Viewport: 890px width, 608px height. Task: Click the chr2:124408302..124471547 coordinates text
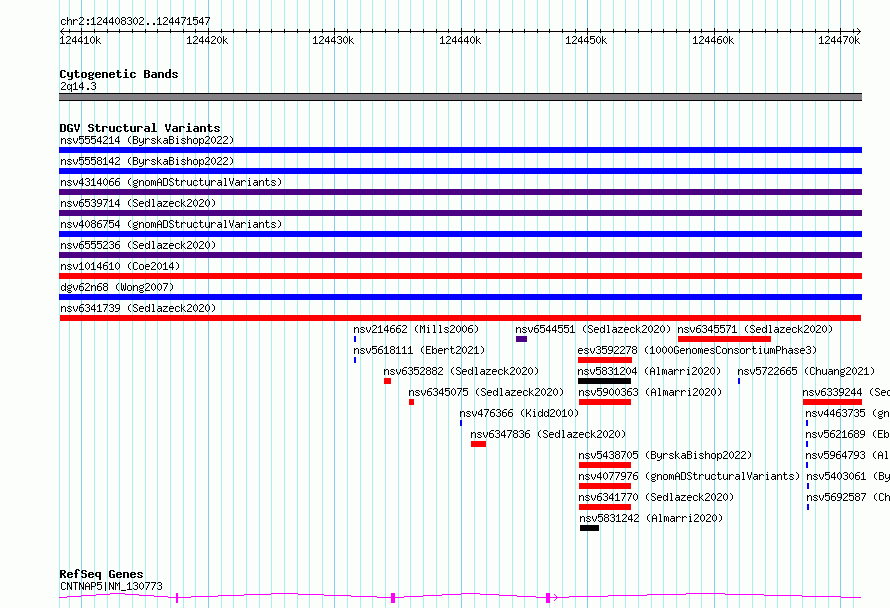(x=135, y=21)
